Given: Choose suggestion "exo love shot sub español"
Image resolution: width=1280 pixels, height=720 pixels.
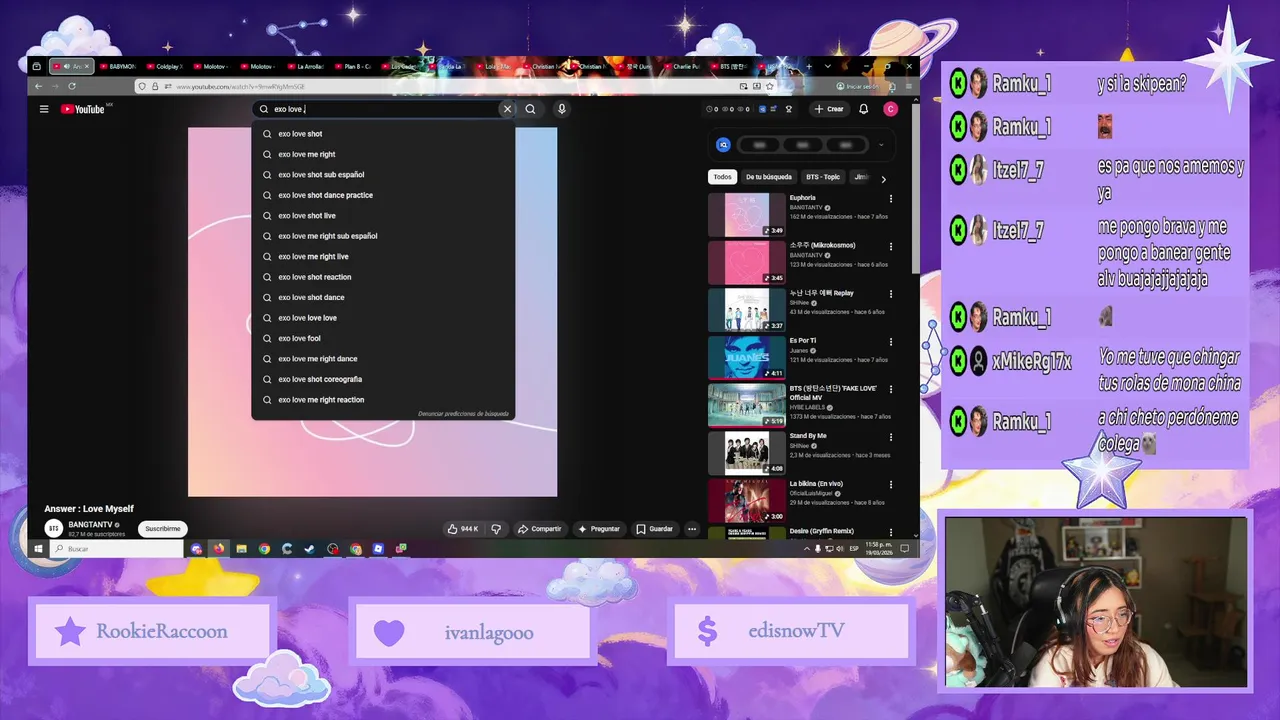Looking at the screenshot, I should click(x=383, y=175).
